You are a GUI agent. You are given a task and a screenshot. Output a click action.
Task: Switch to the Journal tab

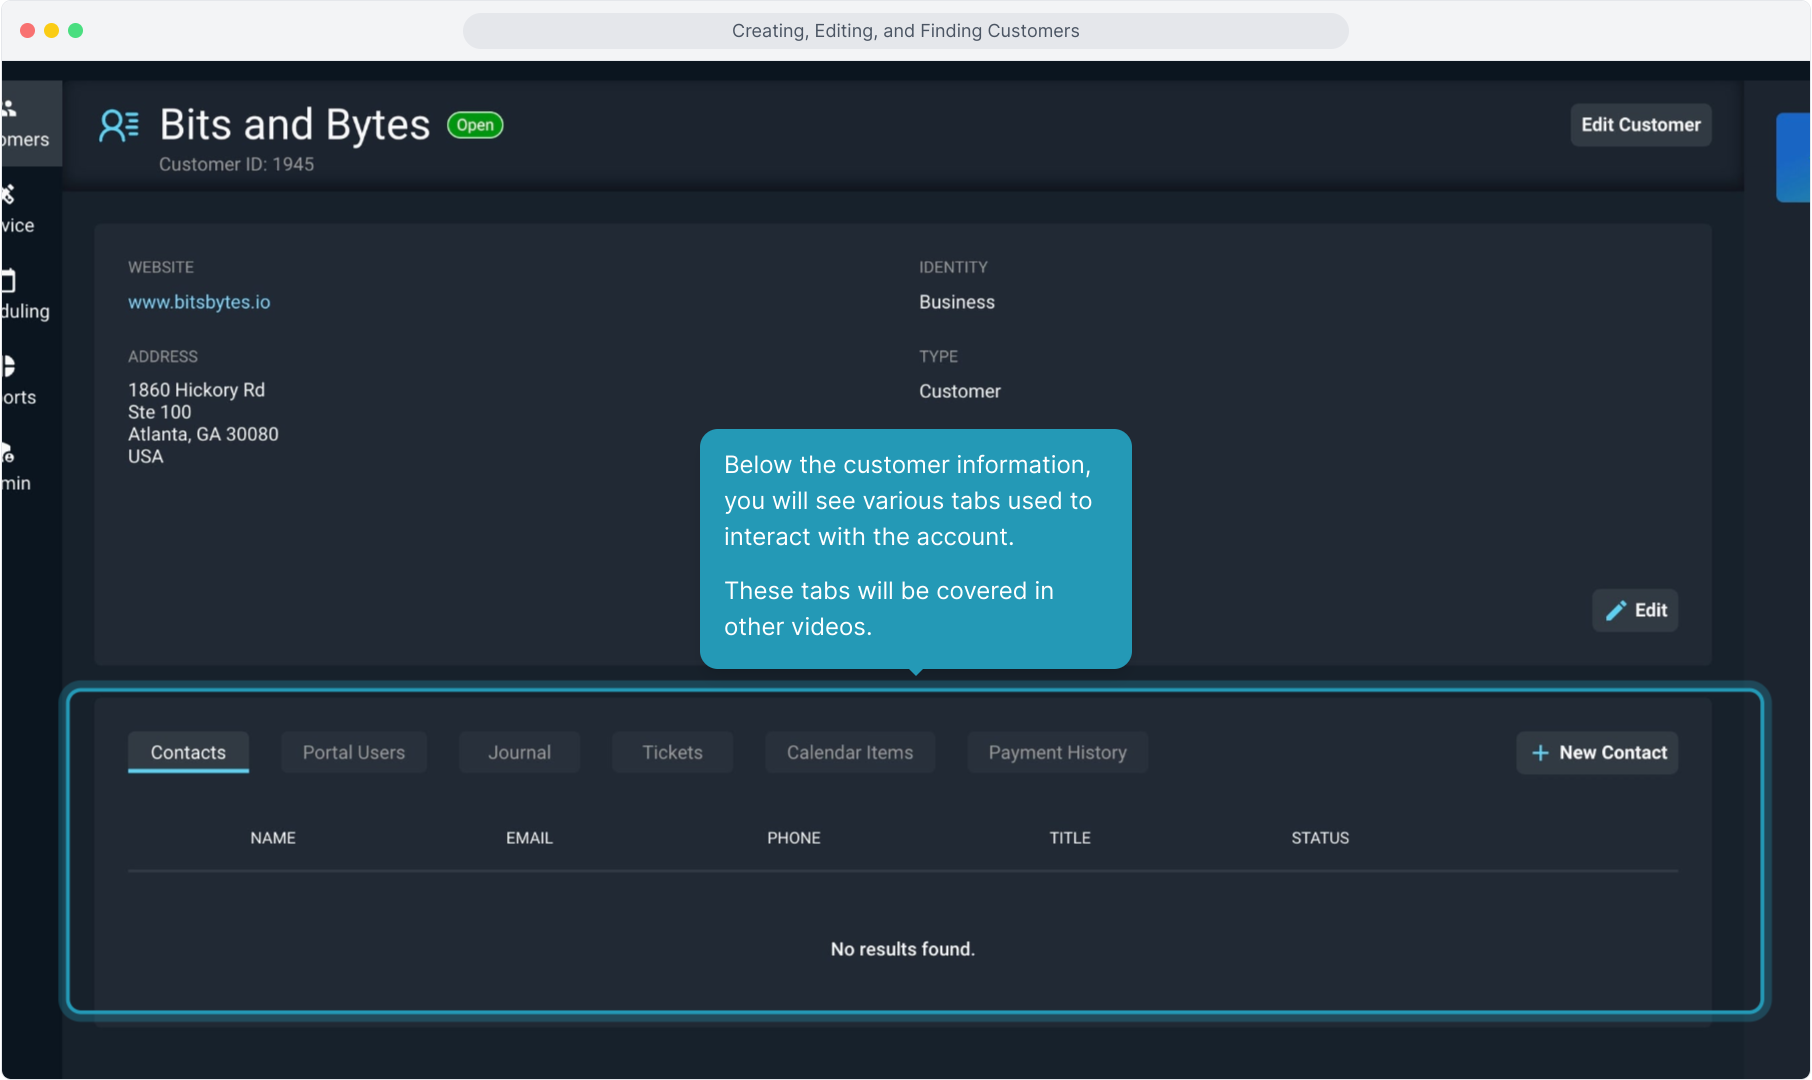click(x=519, y=753)
